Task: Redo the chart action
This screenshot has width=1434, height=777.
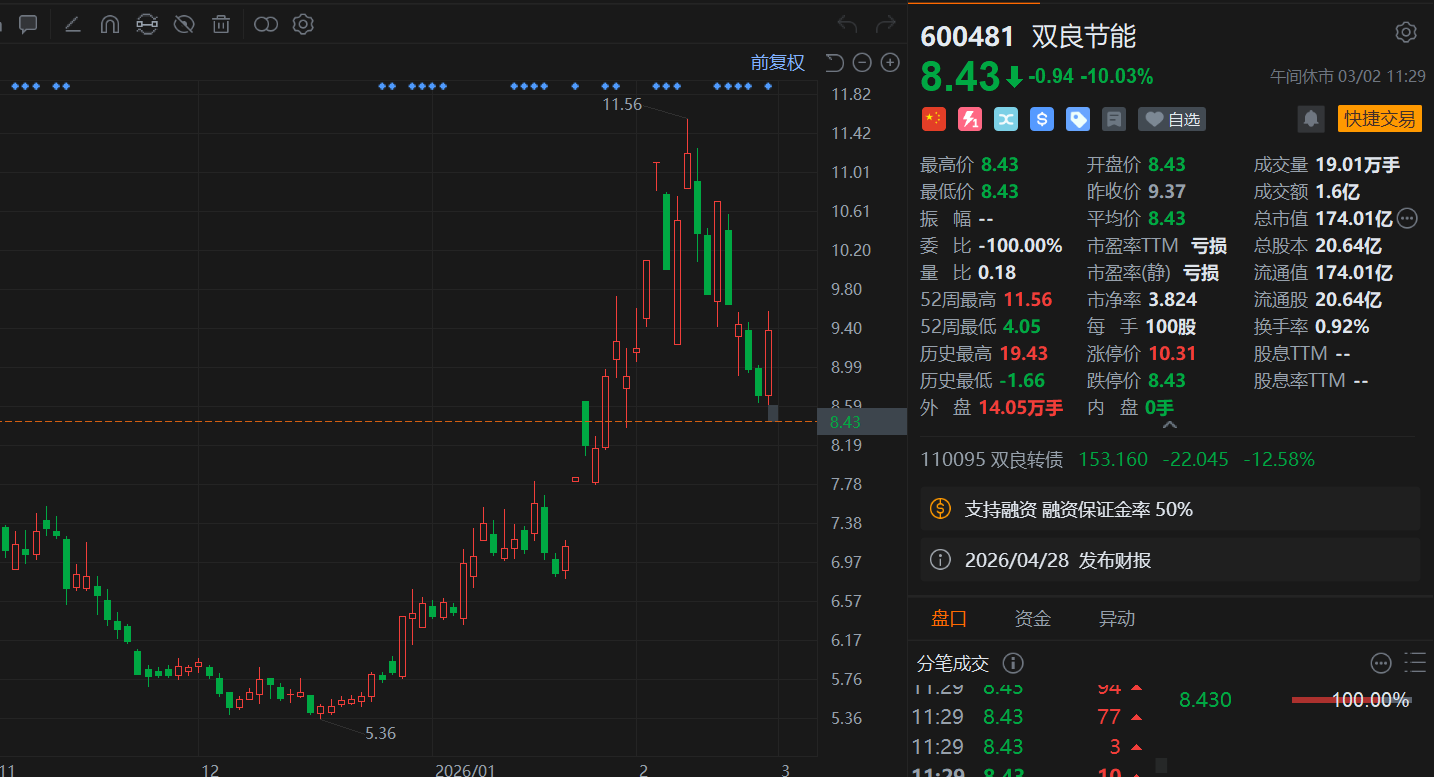Action: 885,24
